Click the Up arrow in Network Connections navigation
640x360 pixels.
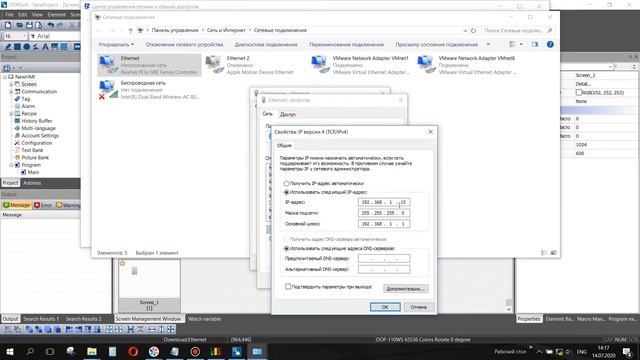pyautogui.click(x=130, y=30)
